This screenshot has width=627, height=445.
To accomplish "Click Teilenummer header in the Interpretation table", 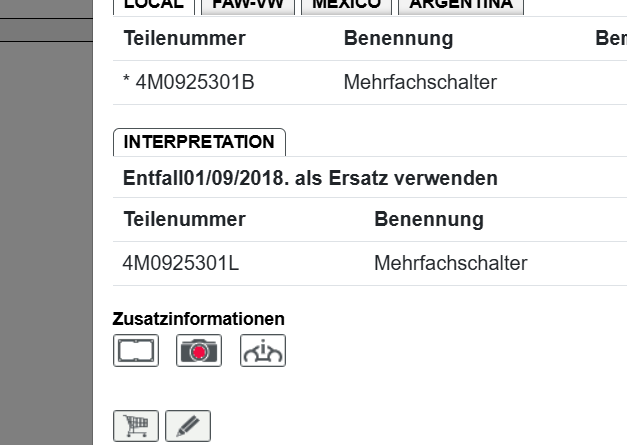I will pos(184,219).
